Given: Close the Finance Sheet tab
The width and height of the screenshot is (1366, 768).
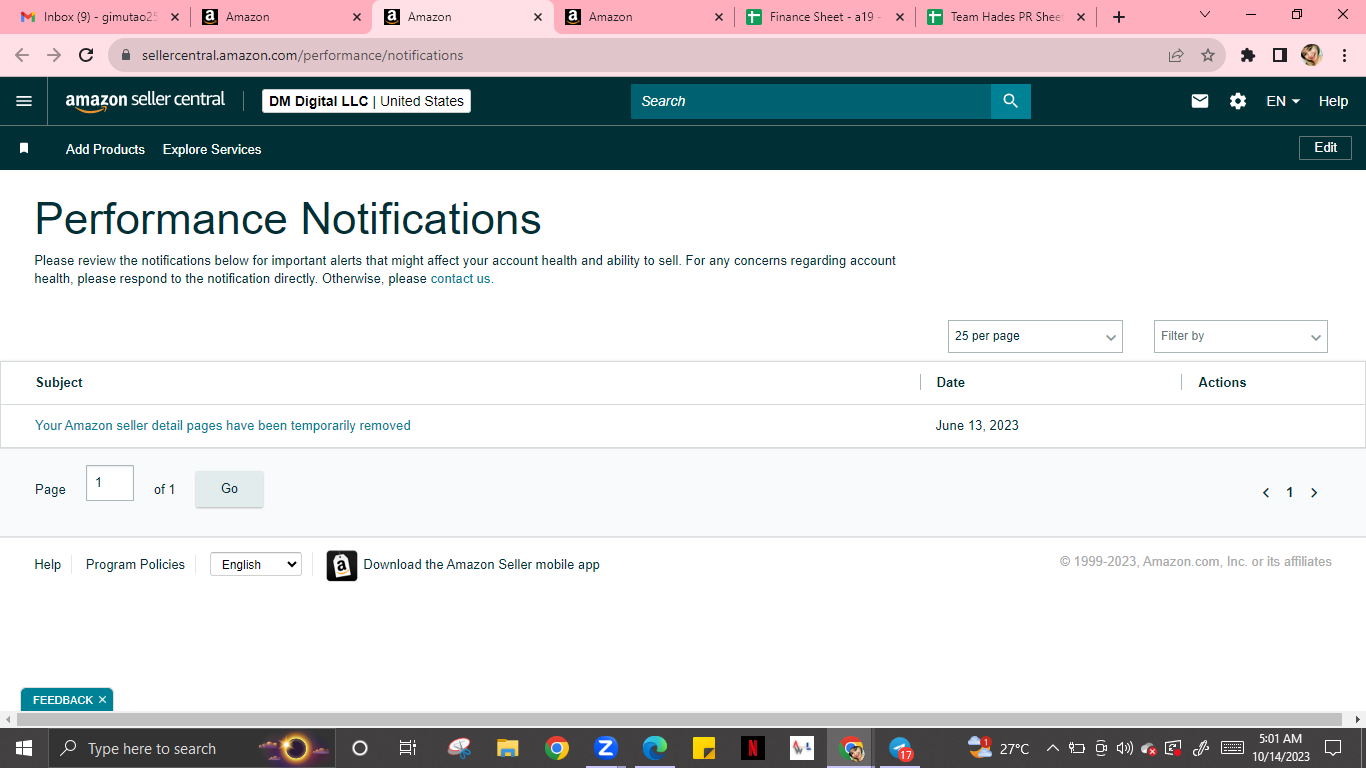Looking at the screenshot, I should (x=899, y=17).
